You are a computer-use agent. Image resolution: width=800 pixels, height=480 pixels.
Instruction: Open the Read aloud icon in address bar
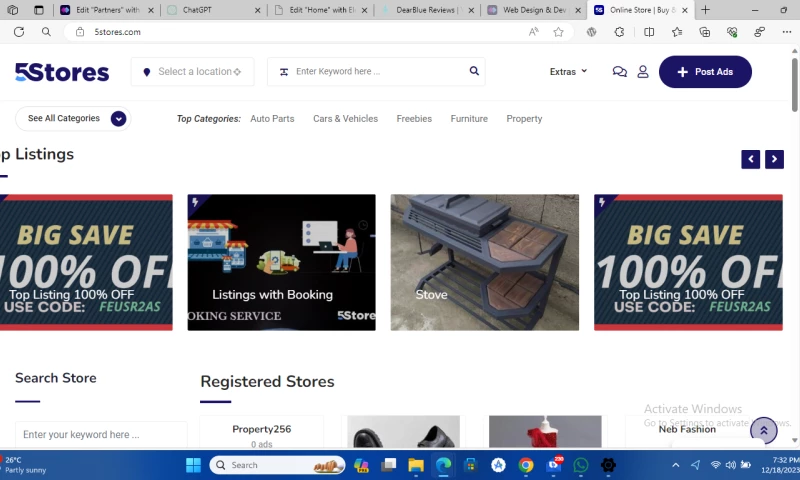534,32
